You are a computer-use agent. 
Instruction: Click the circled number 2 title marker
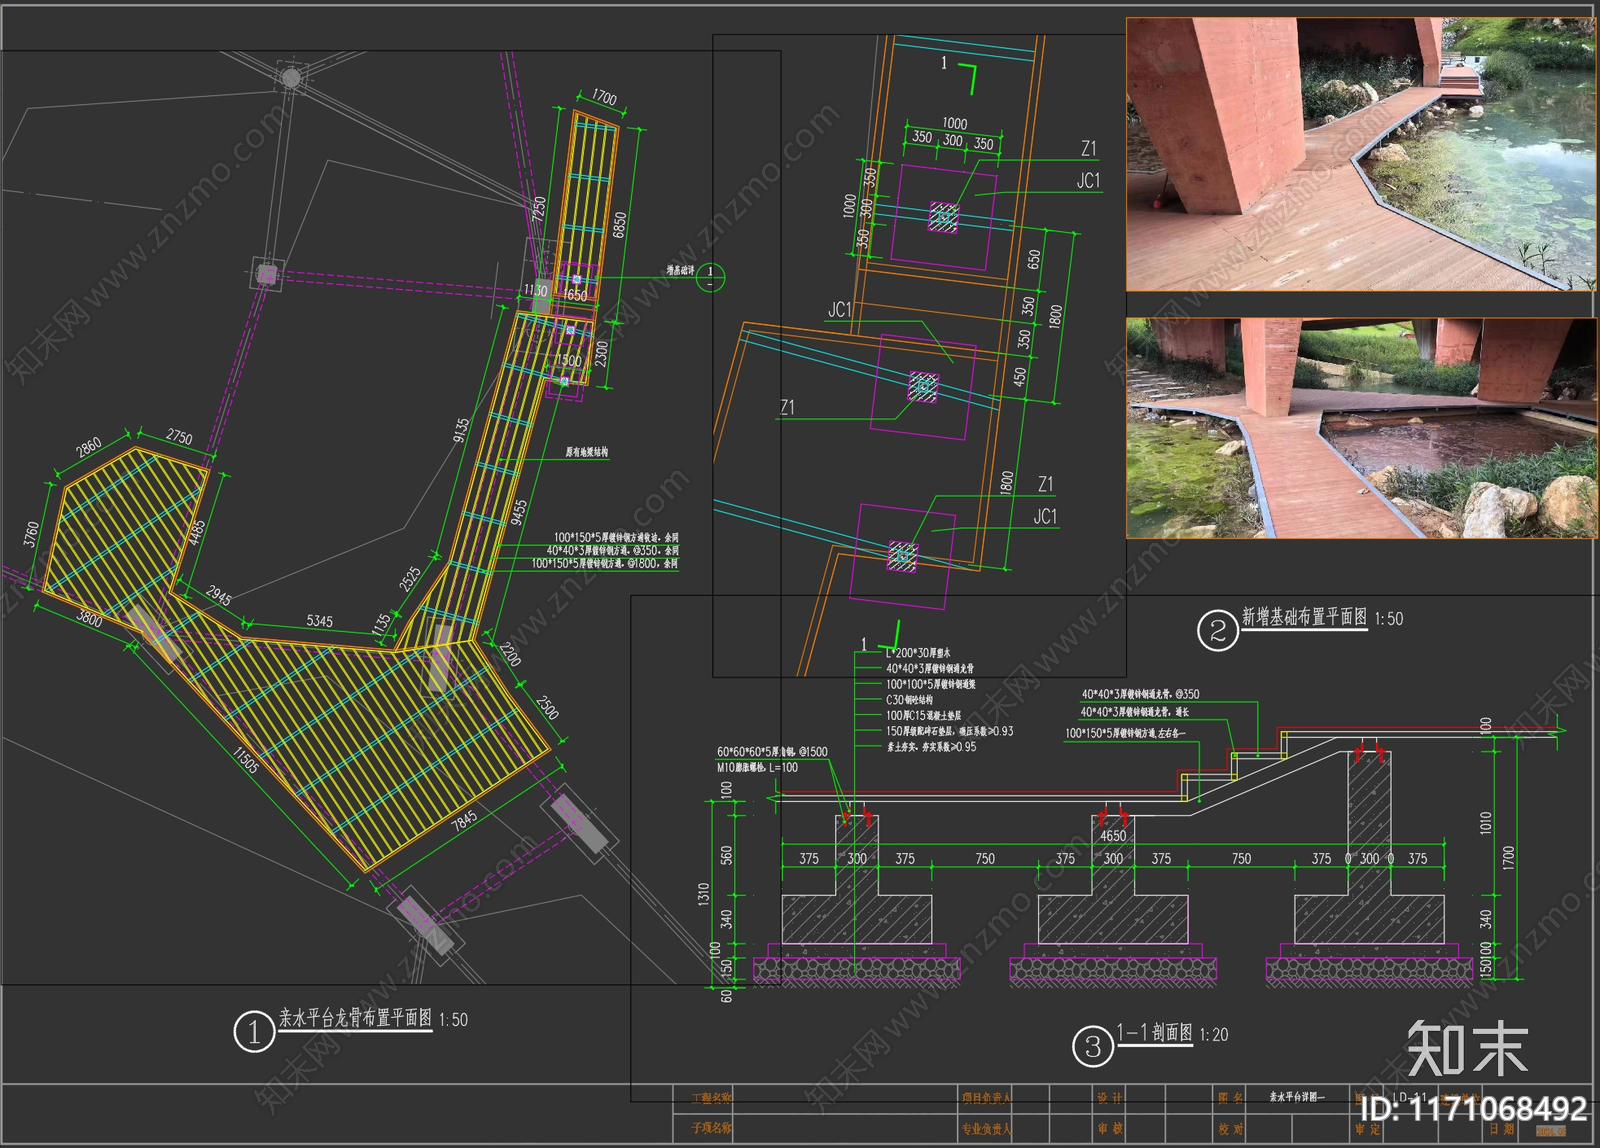coord(1218,630)
